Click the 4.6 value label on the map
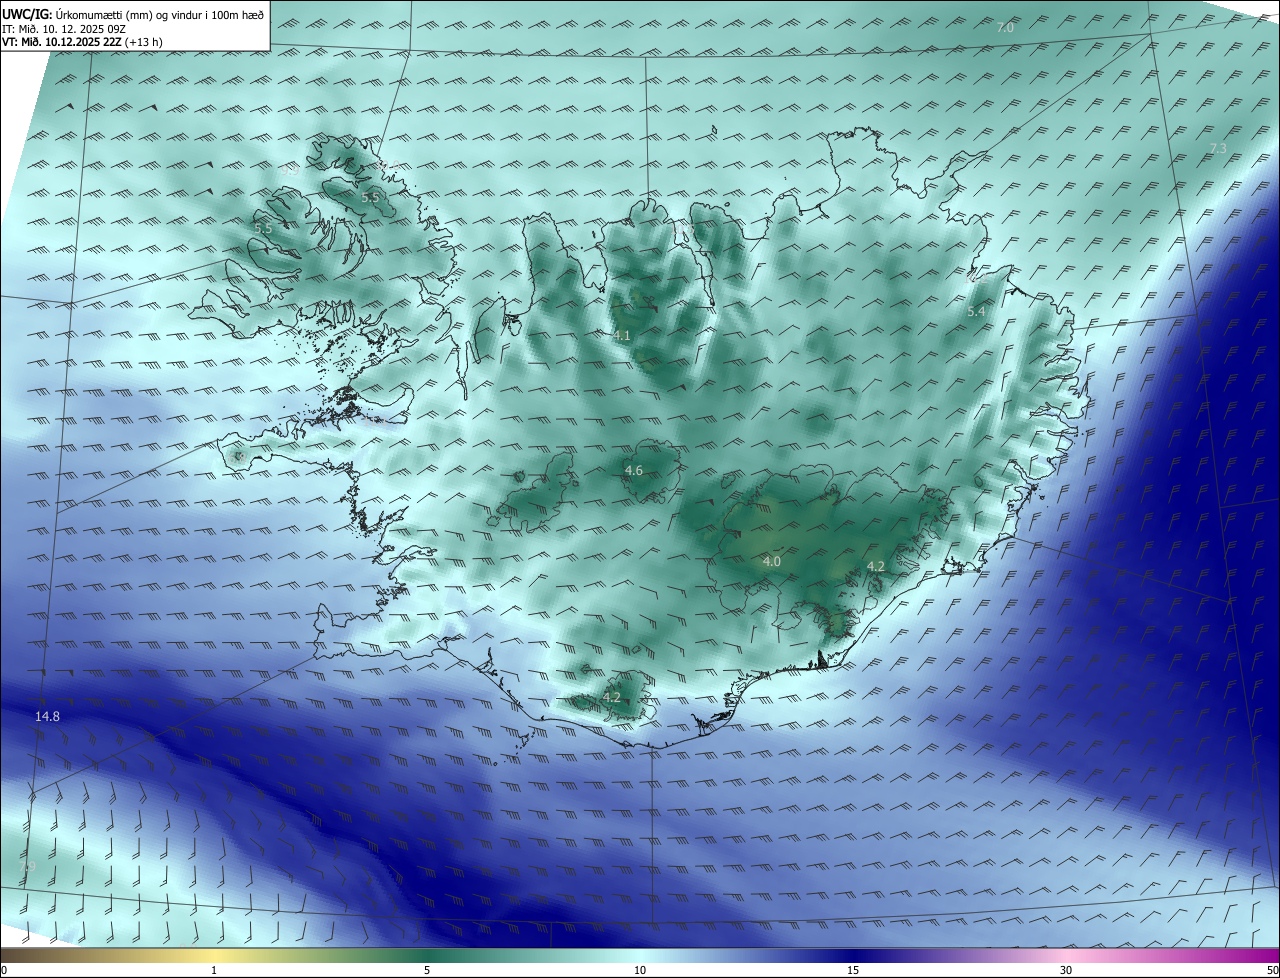This screenshot has height=978, width=1280. [634, 470]
